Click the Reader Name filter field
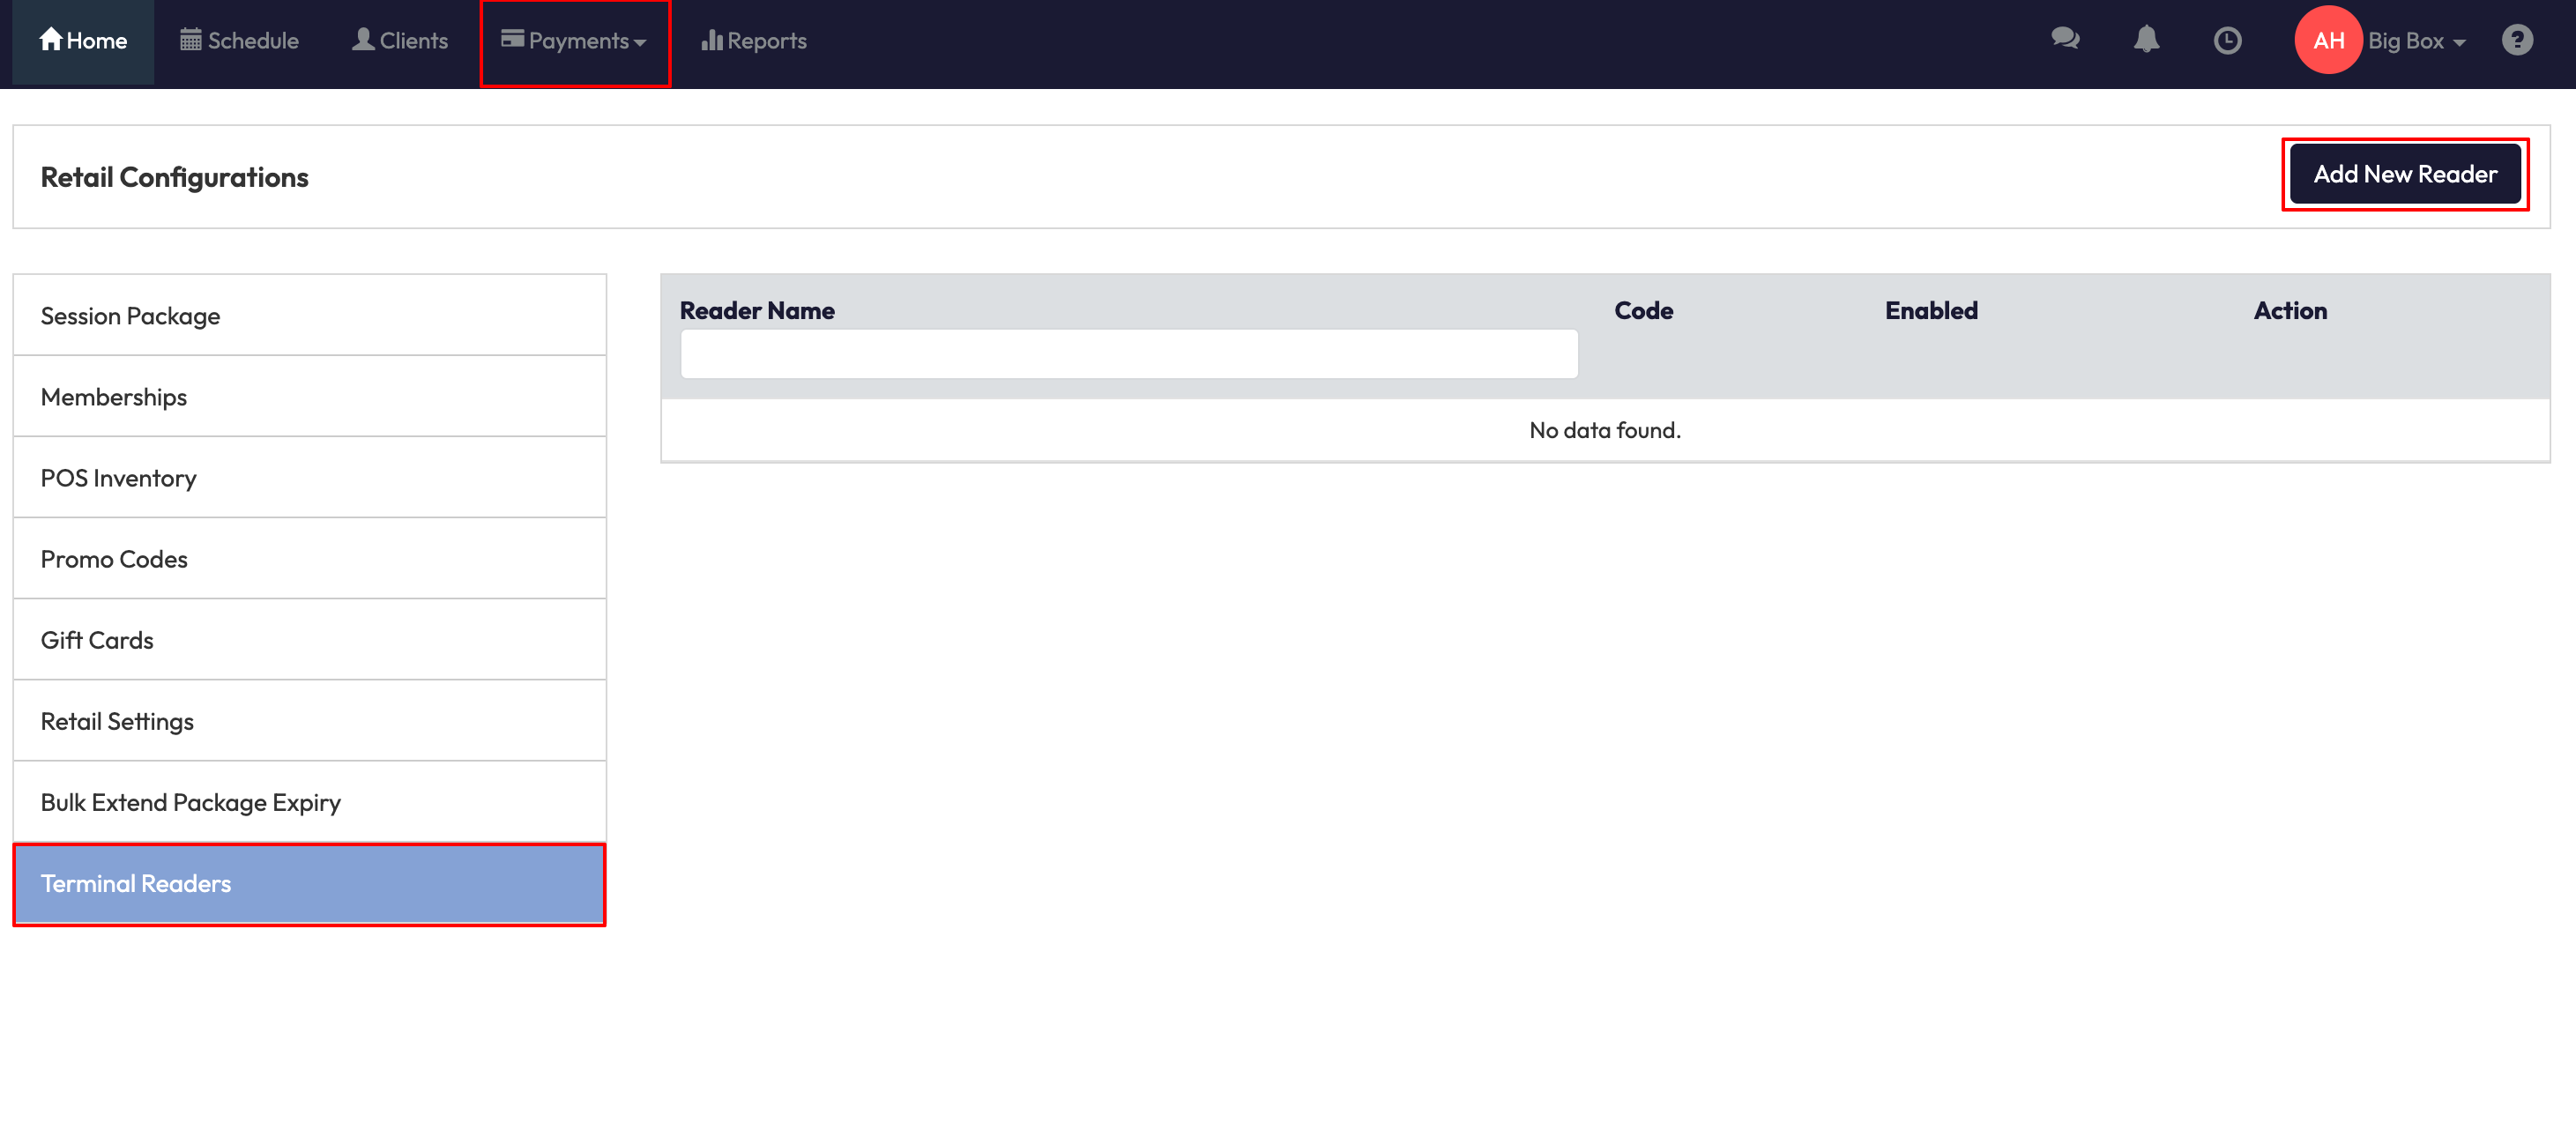Viewport: 2576px width, 1130px height. (x=1128, y=354)
